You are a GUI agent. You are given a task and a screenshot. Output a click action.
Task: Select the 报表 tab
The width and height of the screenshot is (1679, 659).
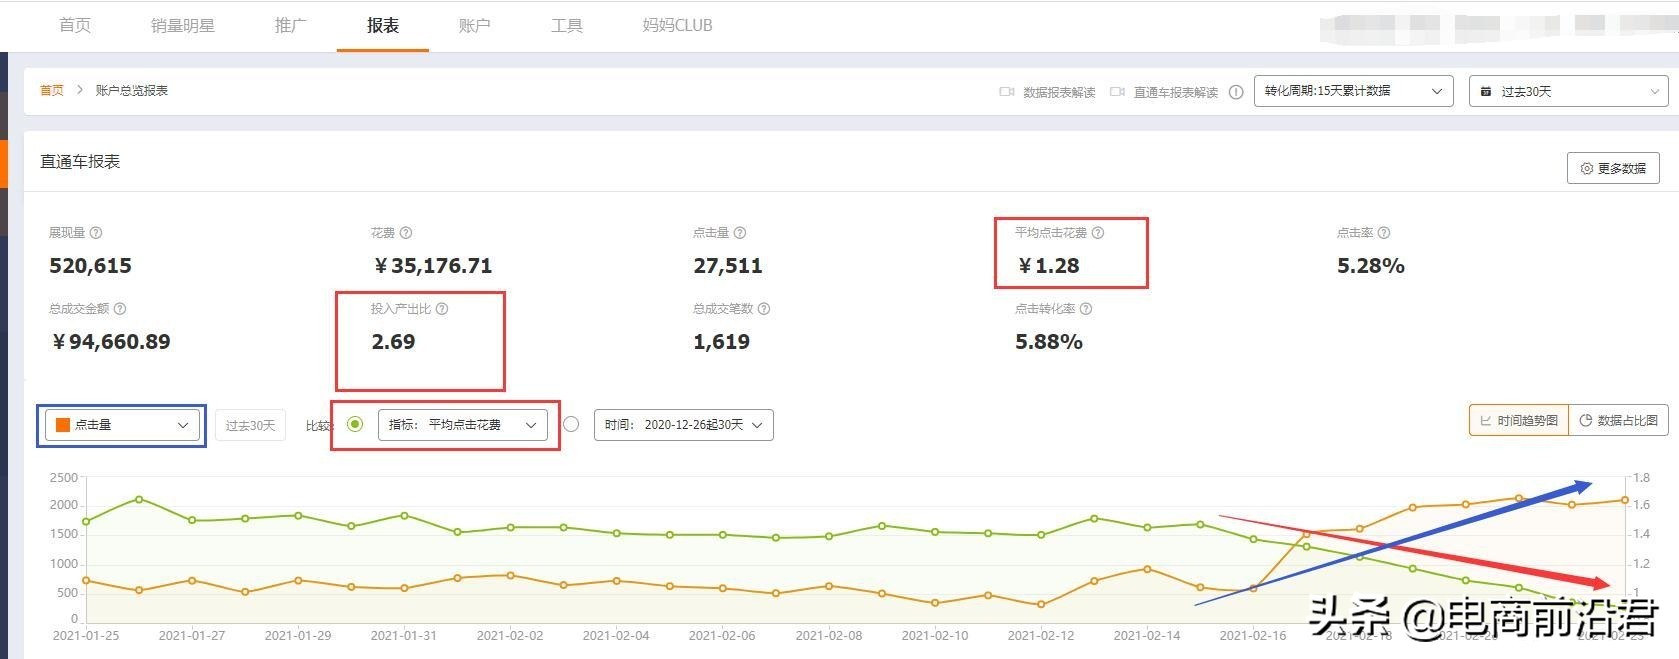[383, 25]
